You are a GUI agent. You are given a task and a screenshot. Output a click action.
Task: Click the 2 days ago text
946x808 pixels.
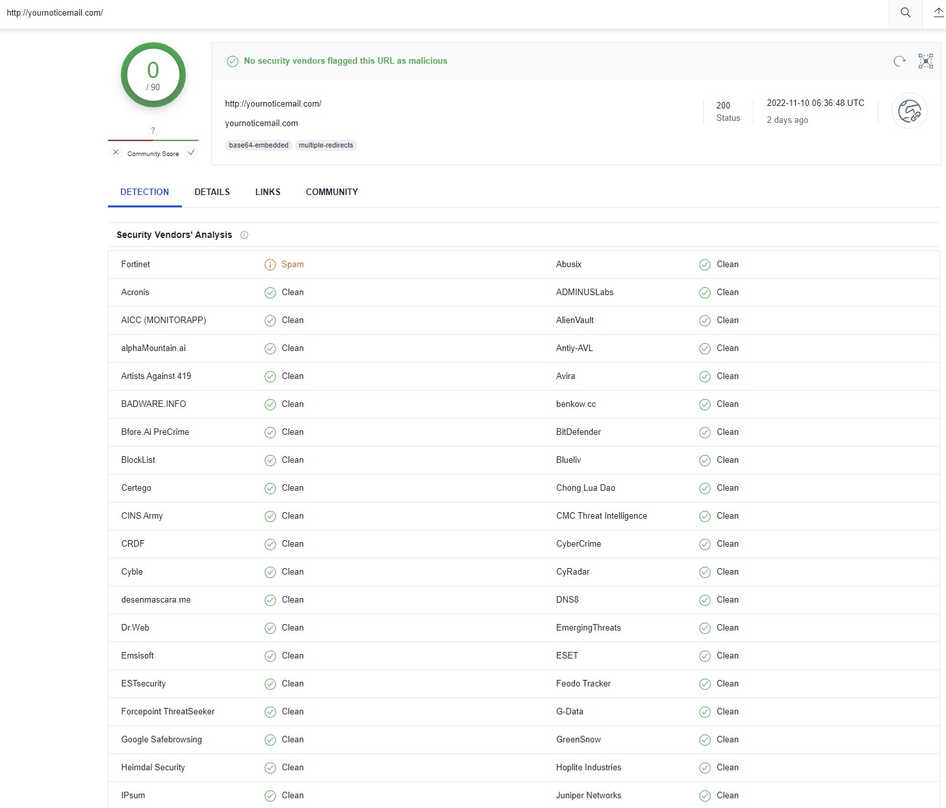click(x=787, y=120)
